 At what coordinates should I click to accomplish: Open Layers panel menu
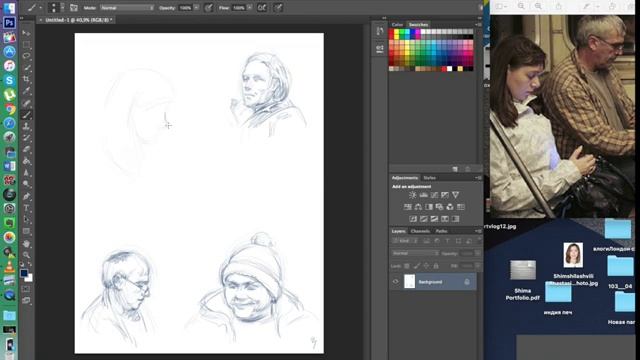(x=478, y=231)
